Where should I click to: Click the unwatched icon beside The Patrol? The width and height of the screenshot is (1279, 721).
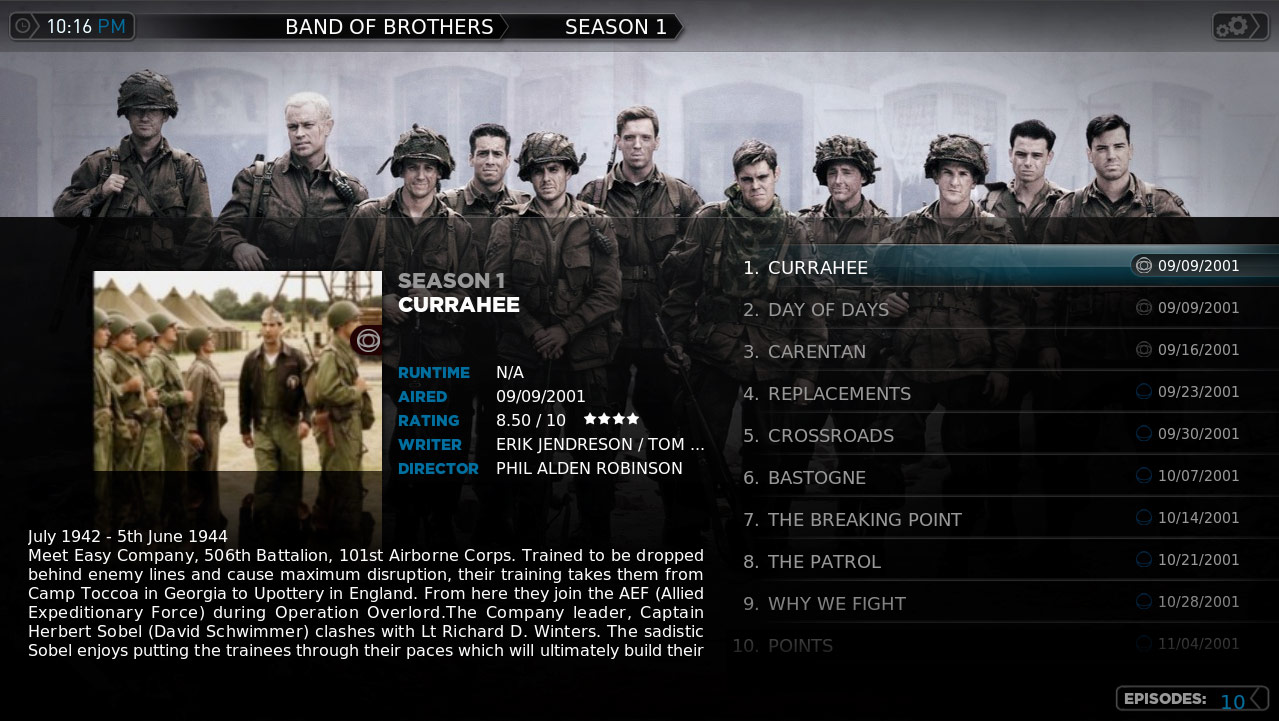click(1145, 560)
